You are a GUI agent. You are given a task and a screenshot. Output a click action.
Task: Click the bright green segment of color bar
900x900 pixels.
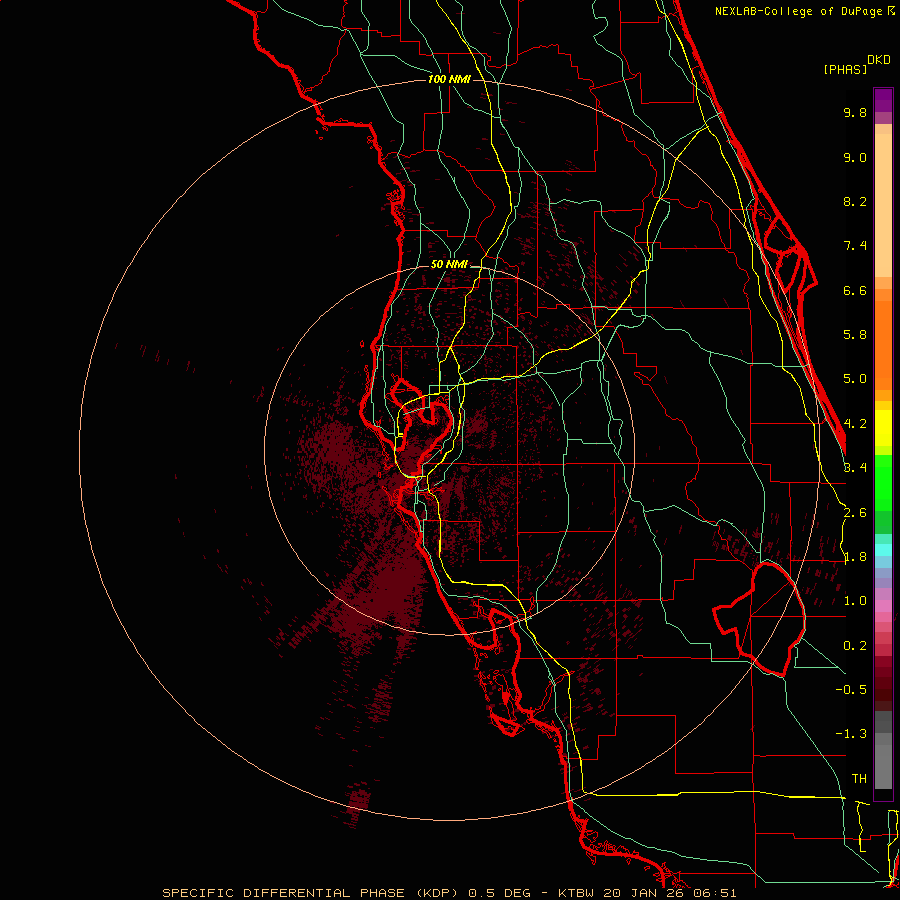point(883,482)
